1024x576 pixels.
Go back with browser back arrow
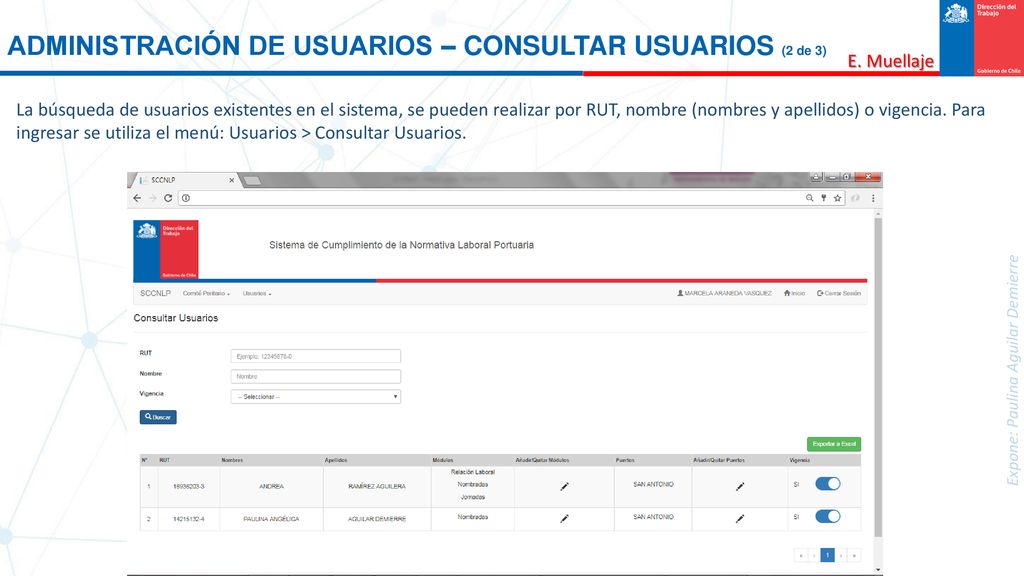click(x=137, y=198)
